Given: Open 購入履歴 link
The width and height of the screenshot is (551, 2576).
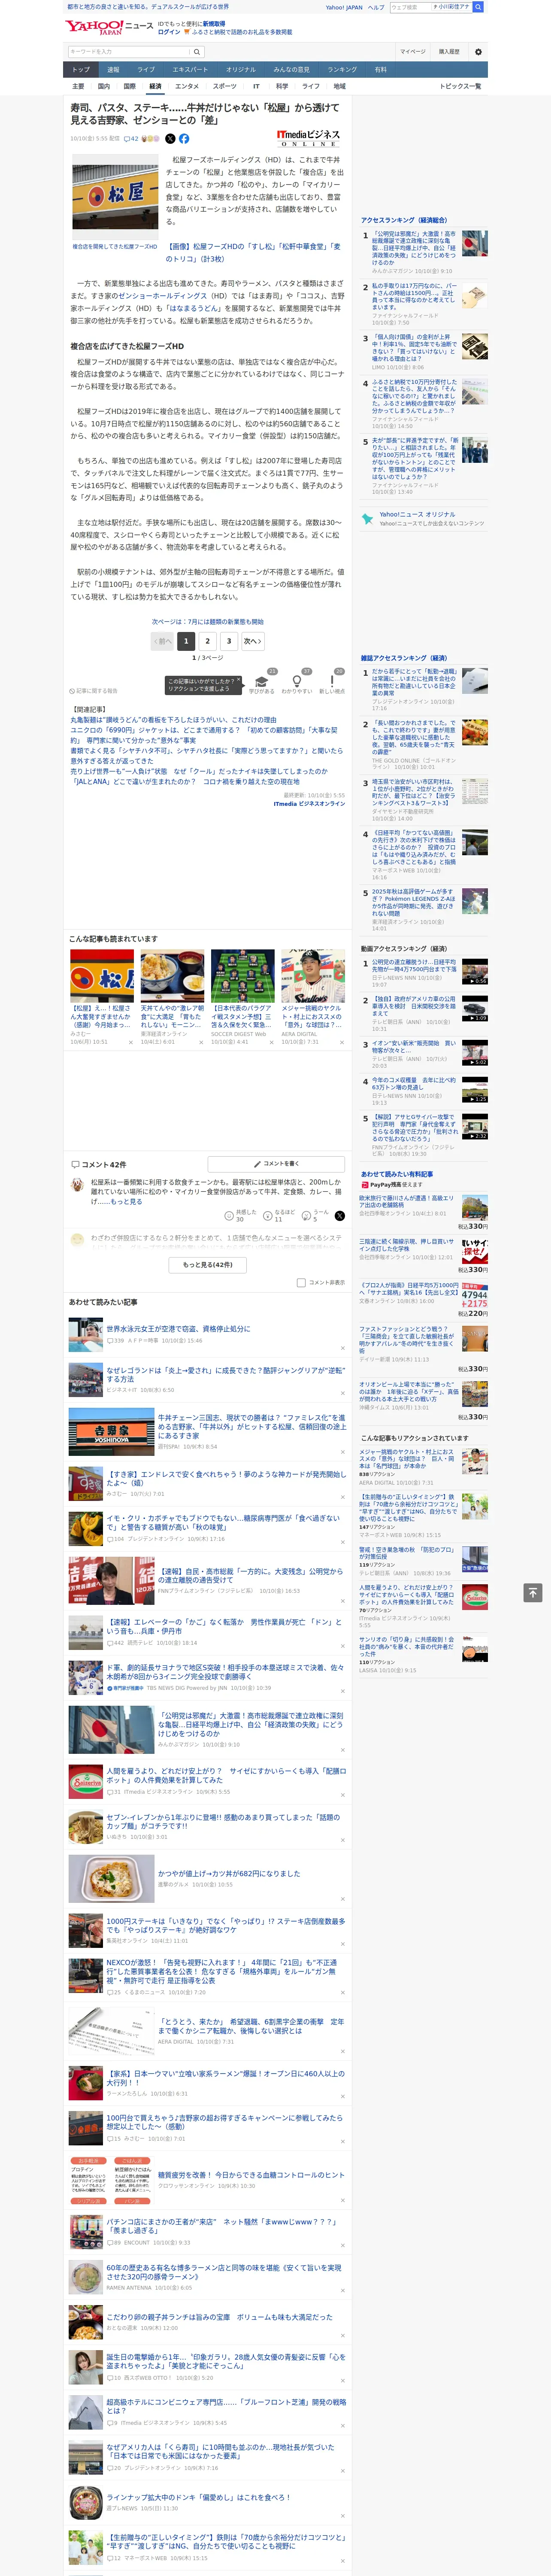Looking at the screenshot, I should click(x=449, y=52).
